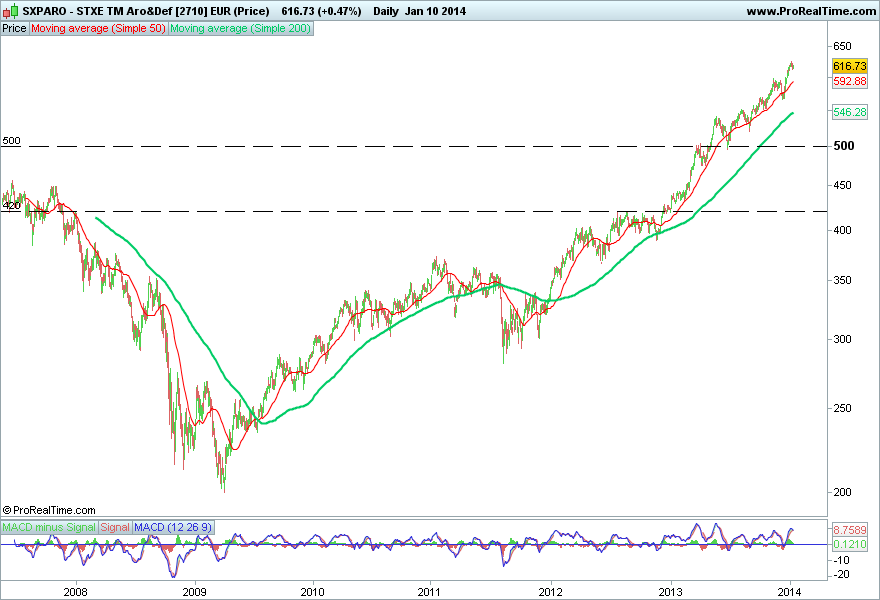Click the 2008 label on time axis
The height and width of the screenshot is (600, 880).
76,592
